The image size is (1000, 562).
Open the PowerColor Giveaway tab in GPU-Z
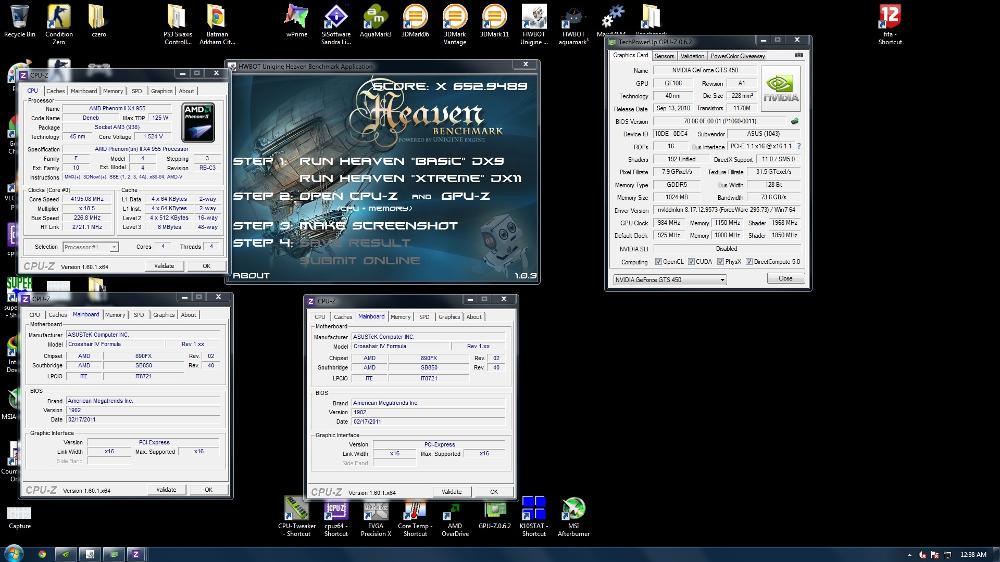pyautogui.click(x=737, y=55)
